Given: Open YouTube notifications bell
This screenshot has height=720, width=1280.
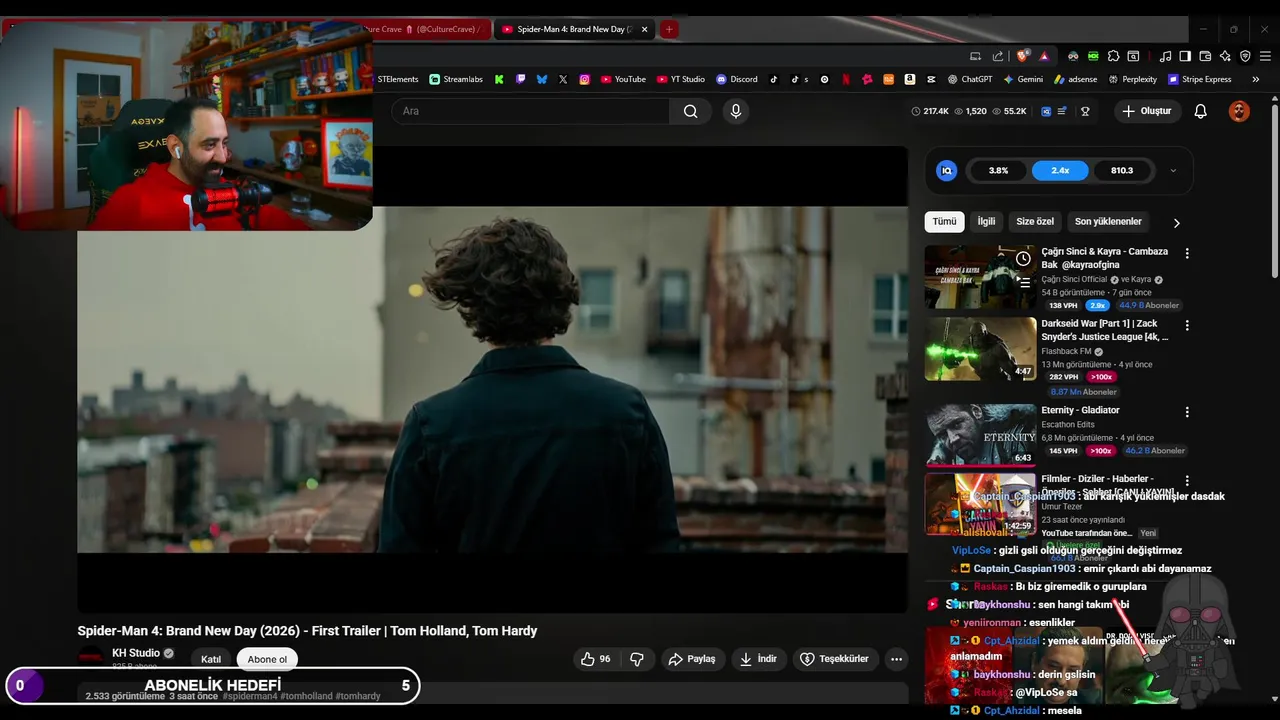Looking at the screenshot, I should [1200, 111].
